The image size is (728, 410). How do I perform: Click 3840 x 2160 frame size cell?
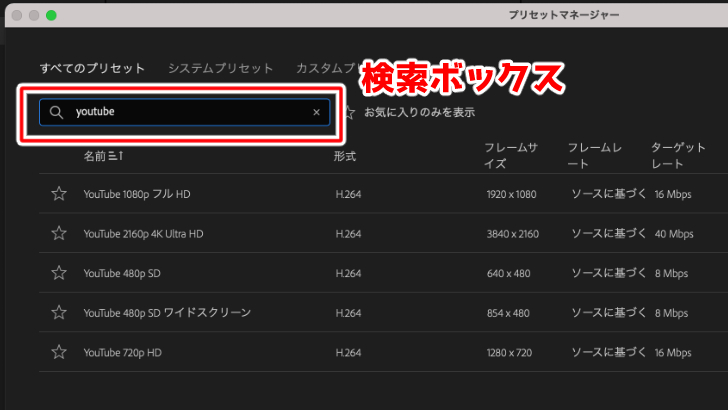point(513,234)
